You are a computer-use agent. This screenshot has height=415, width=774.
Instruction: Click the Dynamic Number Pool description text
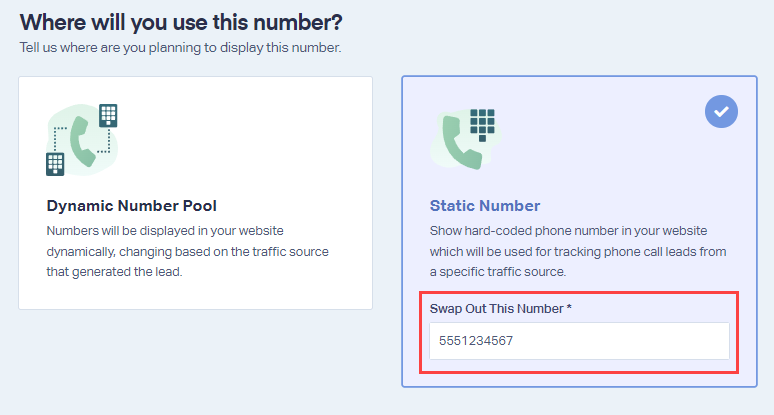(x=188, y=251)
